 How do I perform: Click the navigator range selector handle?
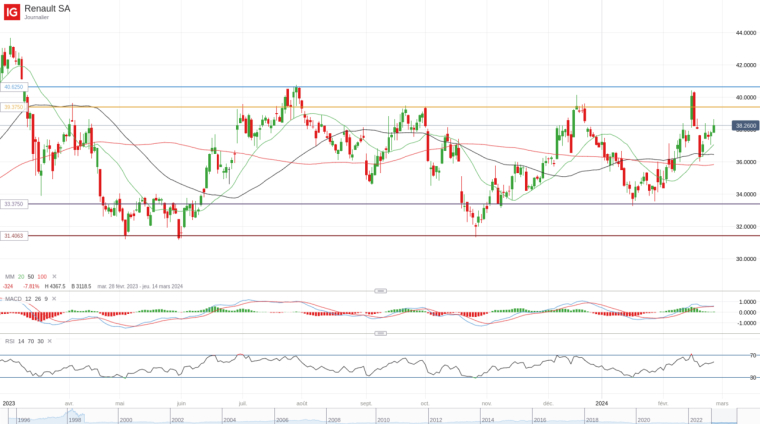coord(724,416)
